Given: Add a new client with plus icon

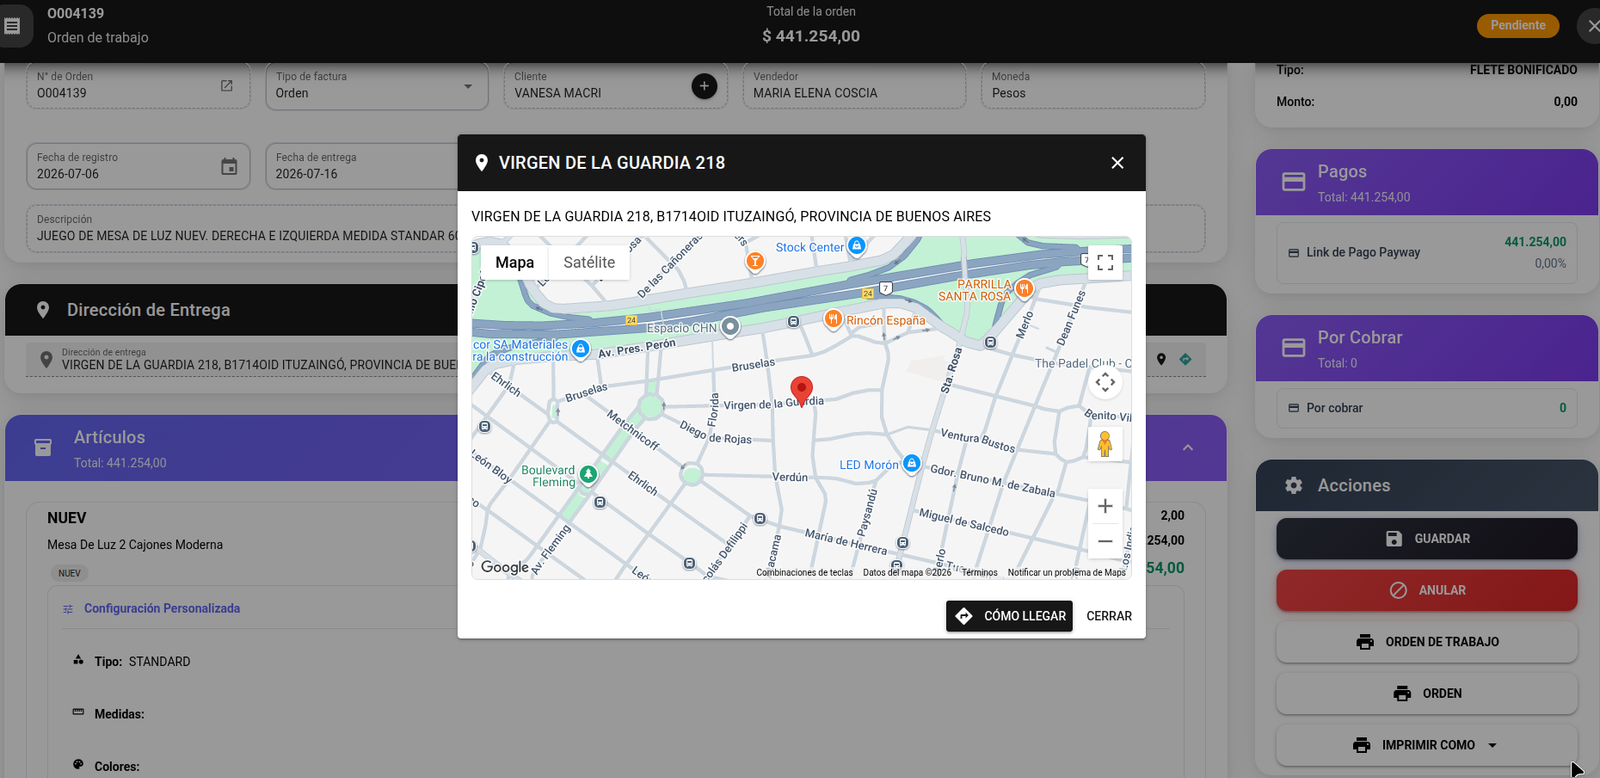Looking at the screenshot, I should (x=704, y=86).
